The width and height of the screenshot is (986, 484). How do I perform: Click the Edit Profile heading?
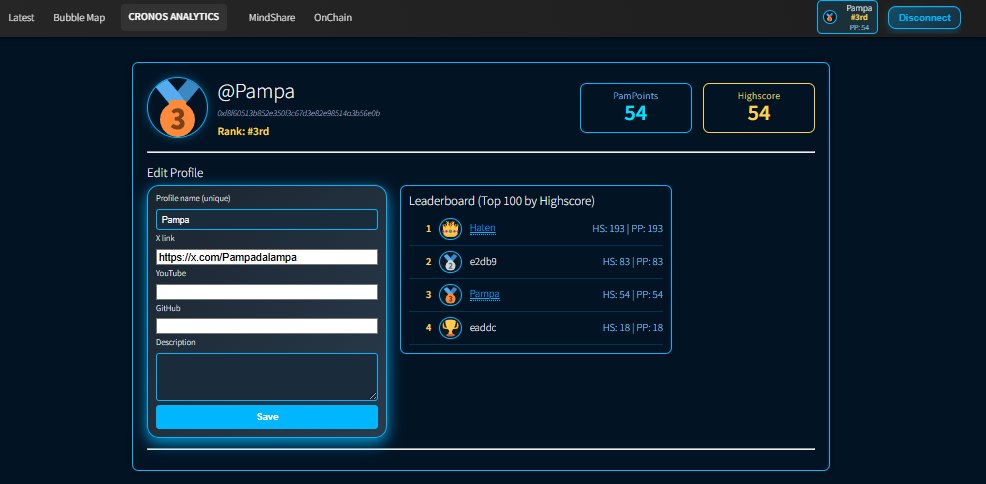(175, 173)
